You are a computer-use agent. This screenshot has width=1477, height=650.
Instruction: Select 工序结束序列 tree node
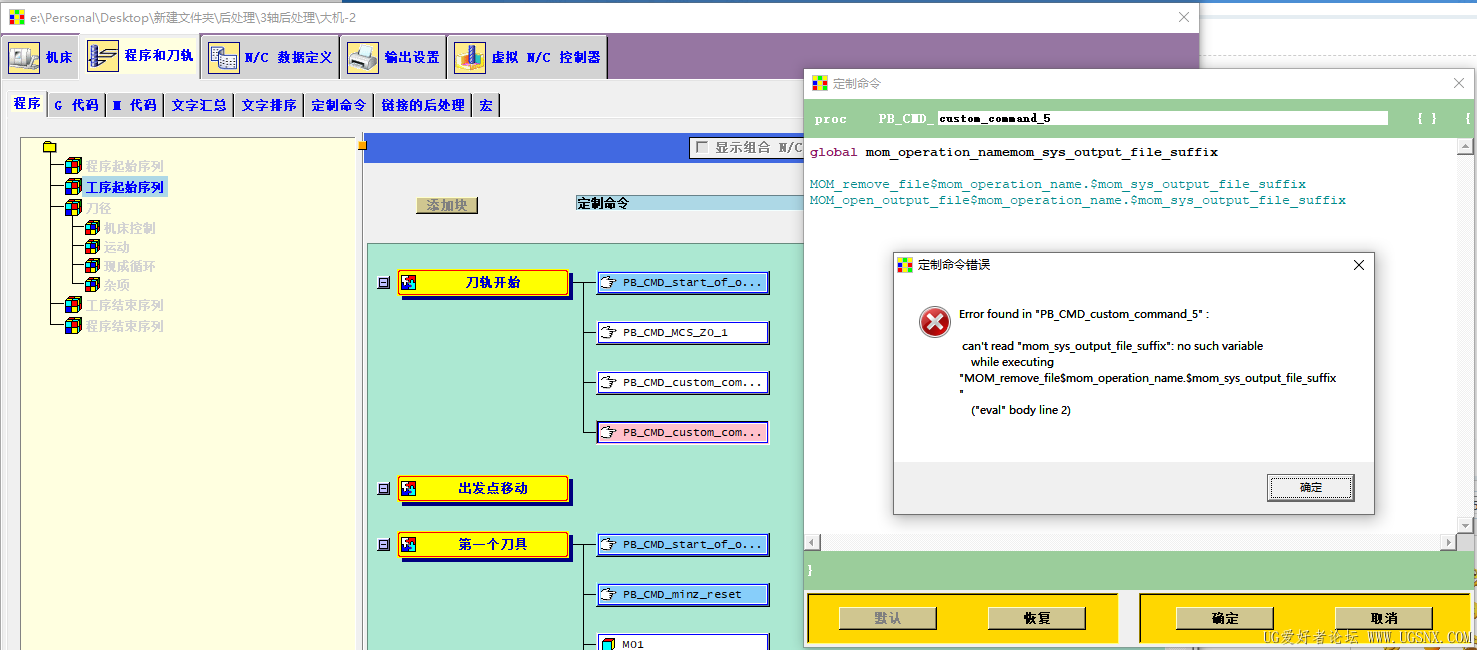point(124,305)
